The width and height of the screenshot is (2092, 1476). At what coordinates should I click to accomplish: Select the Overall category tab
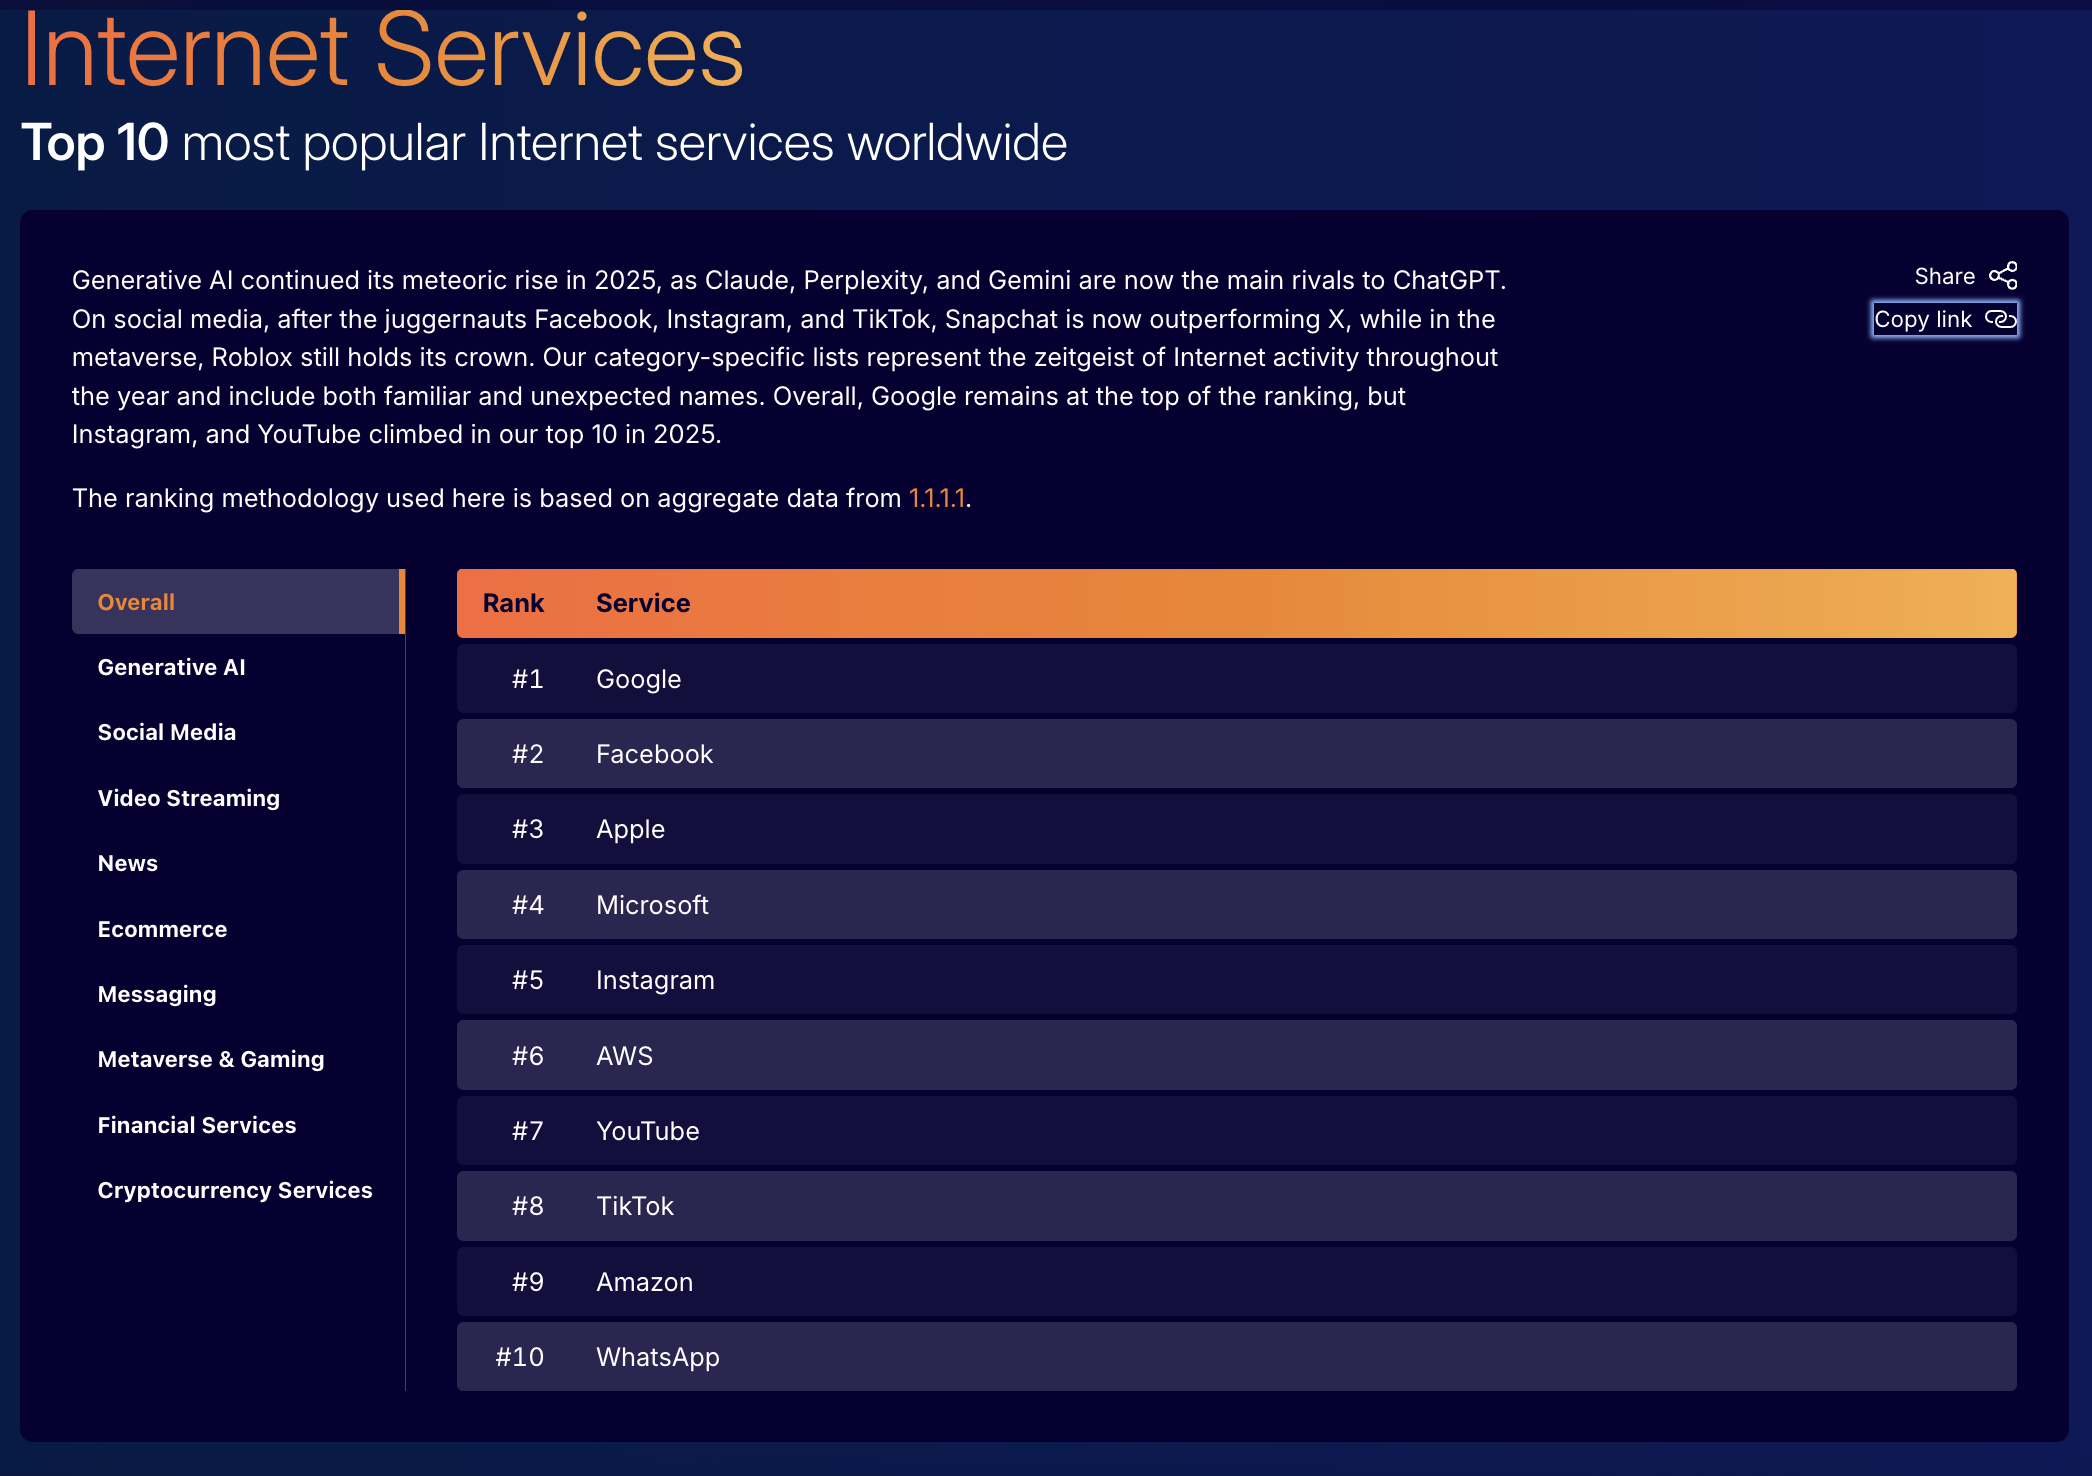(x=136, y=602)
